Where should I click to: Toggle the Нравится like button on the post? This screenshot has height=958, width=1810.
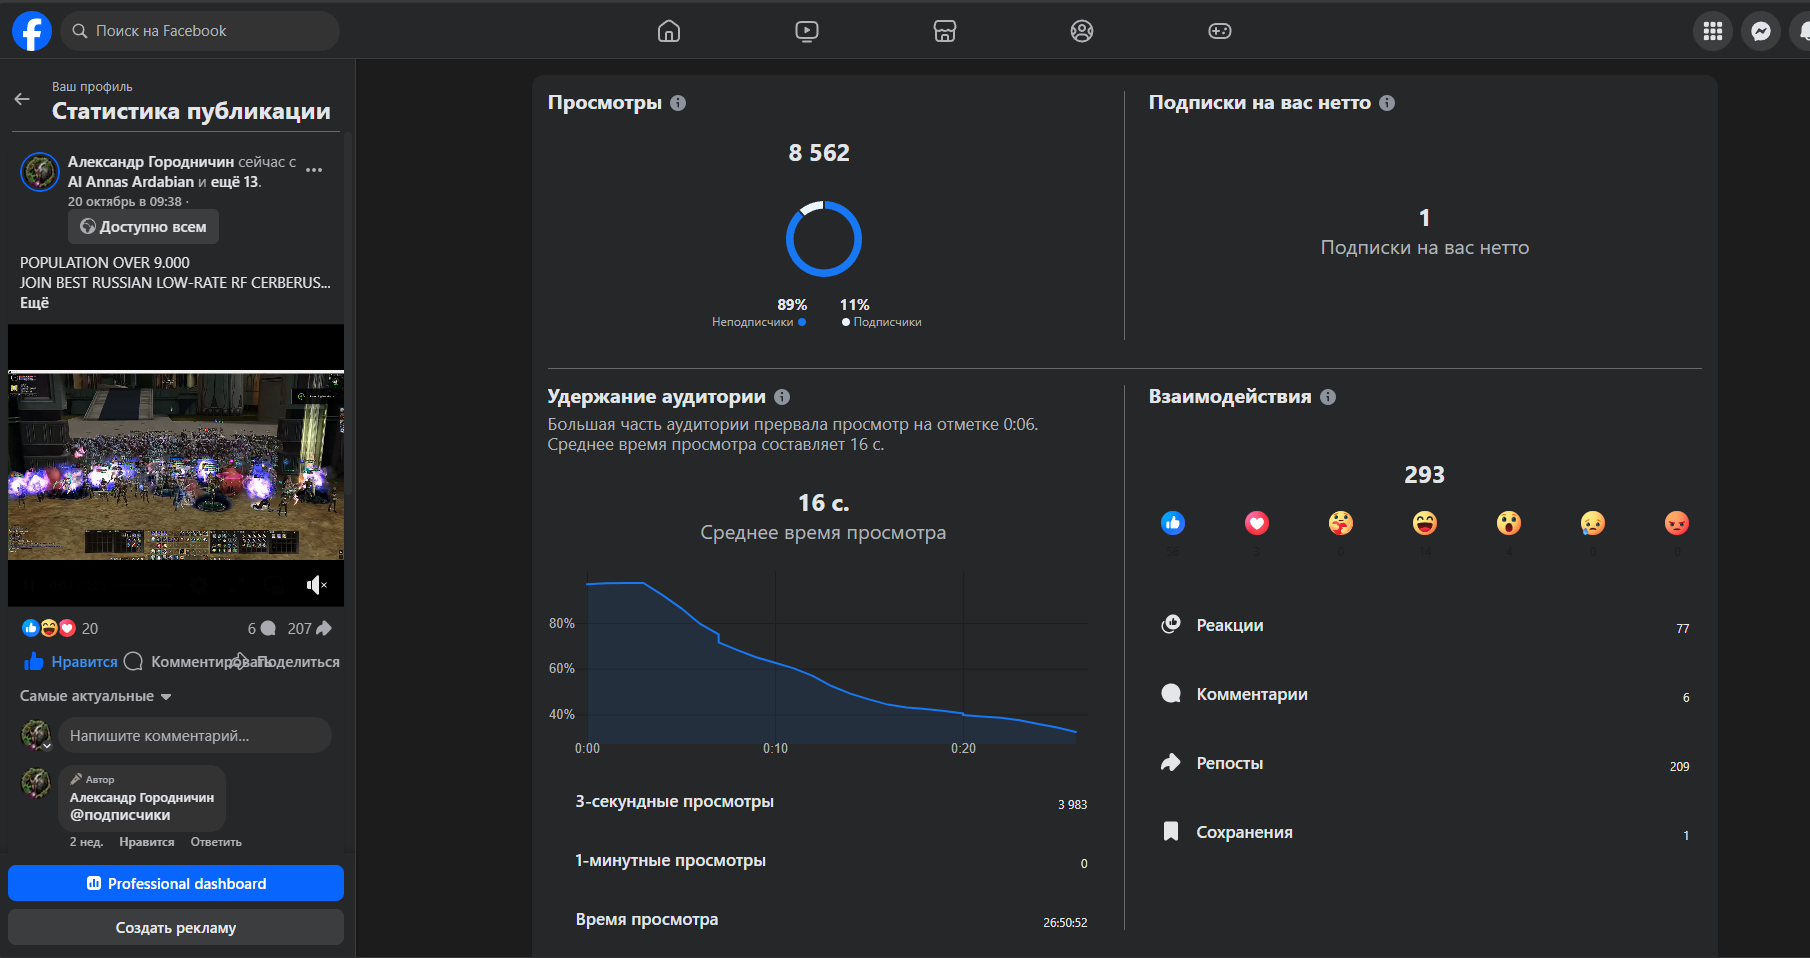click(x=71, y=662)
